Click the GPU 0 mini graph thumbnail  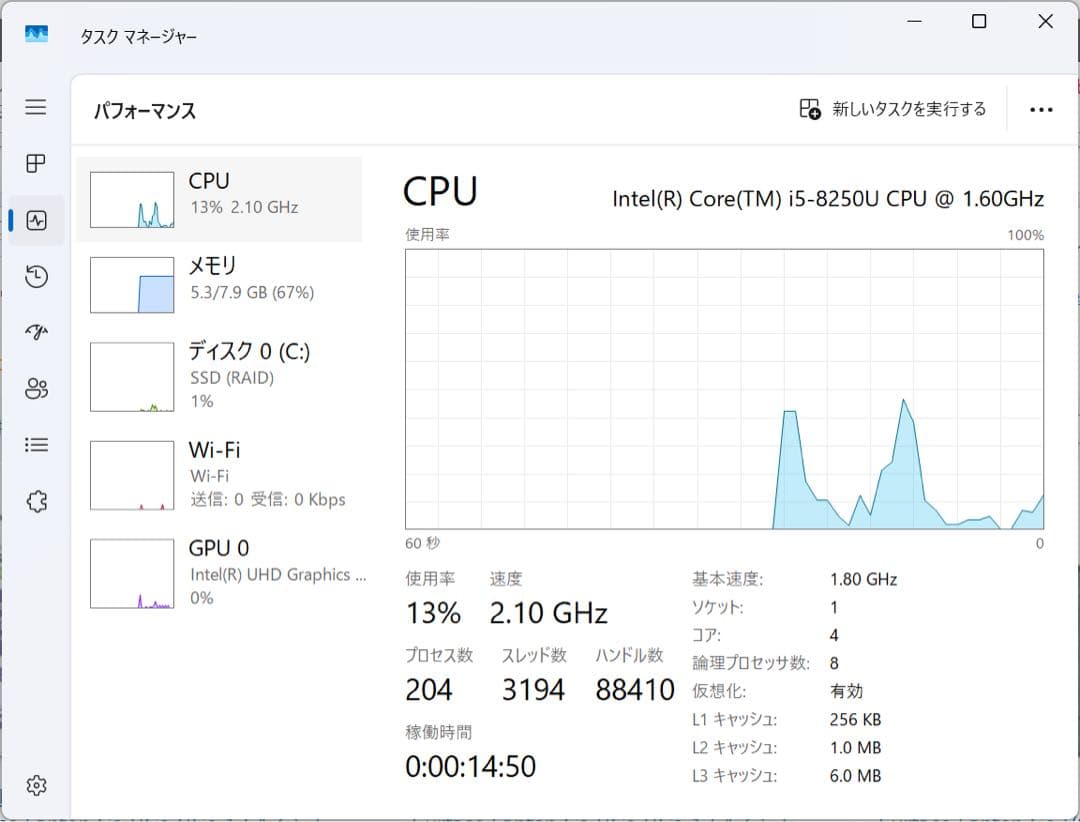pyautogui.click(x=131, y=572)
